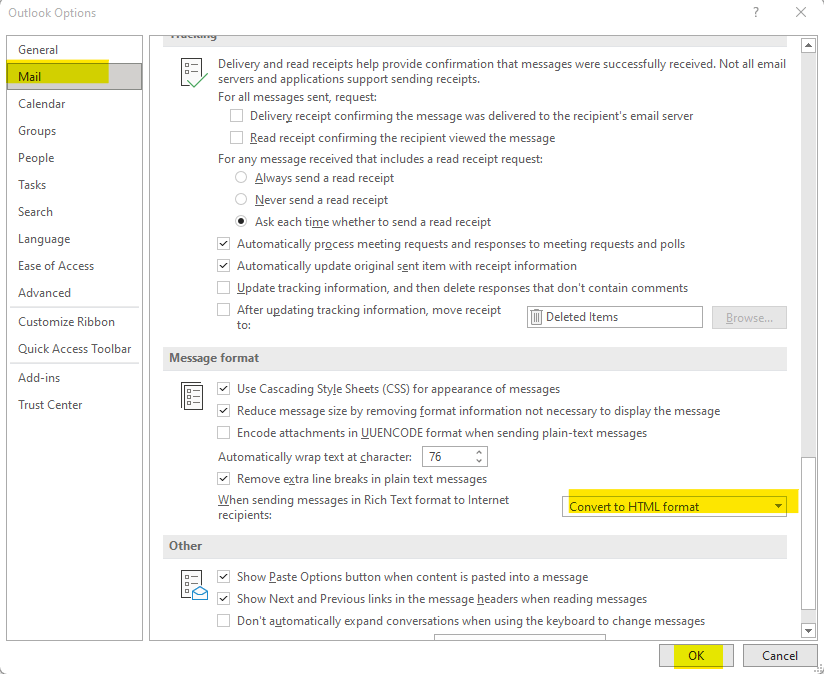Open Convert to HTML format dropdown
Screen dimensions: 824x674
tap(674, 506)
